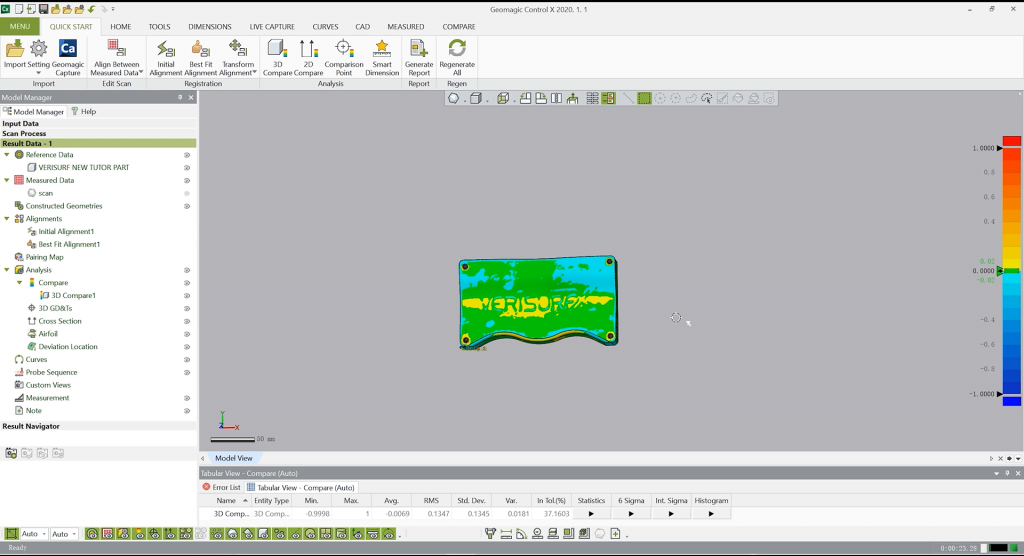Screen dimensions: 1024x556
Task: Launch the Best Fit Alignment tool
Action: 200,57
